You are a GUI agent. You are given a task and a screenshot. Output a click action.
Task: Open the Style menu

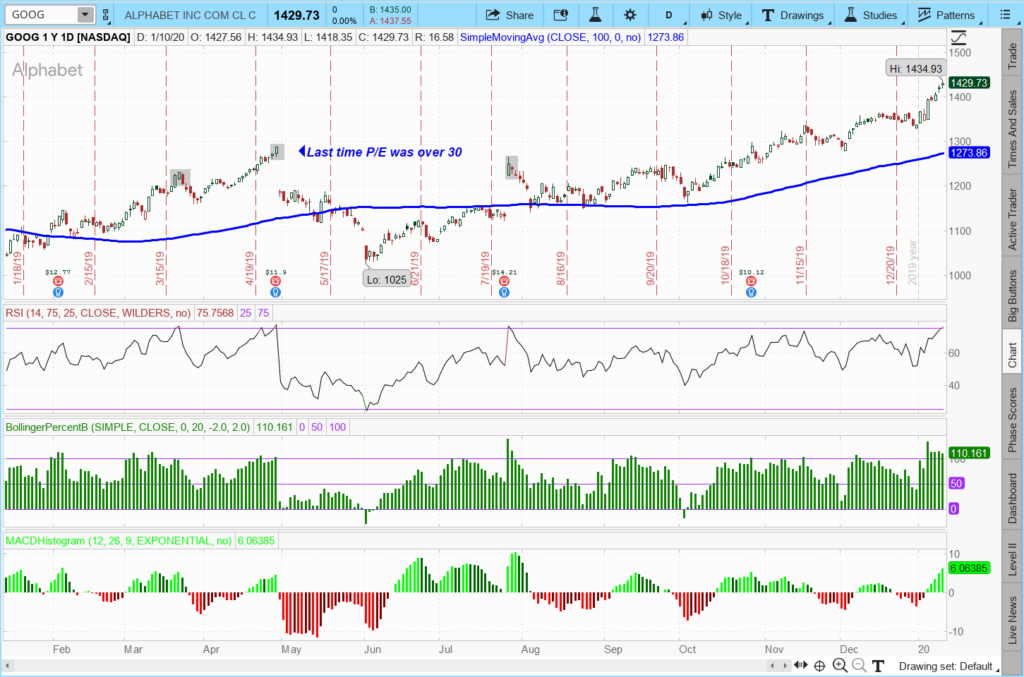(x=721, y=15)
